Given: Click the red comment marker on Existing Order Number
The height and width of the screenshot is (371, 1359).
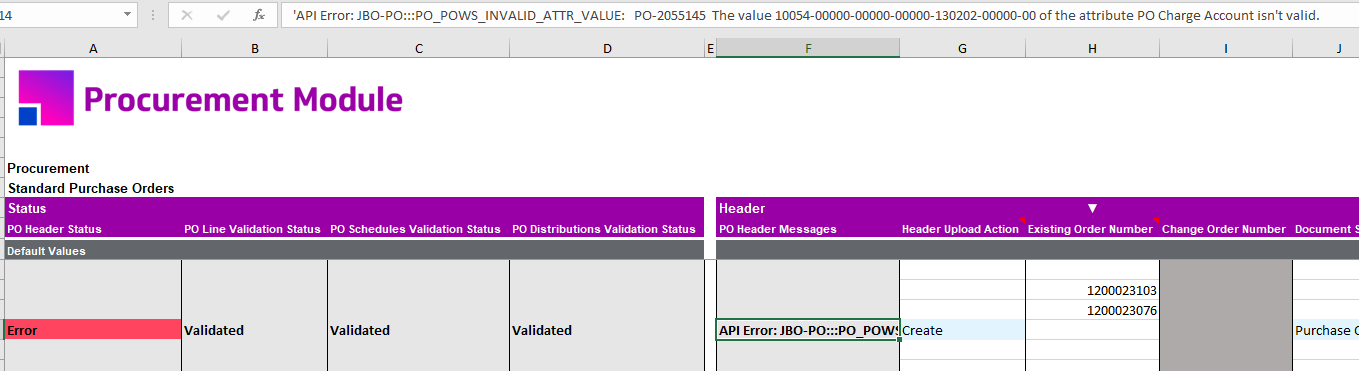Looking at the screenshot, I should click(x=1156, y=221).
